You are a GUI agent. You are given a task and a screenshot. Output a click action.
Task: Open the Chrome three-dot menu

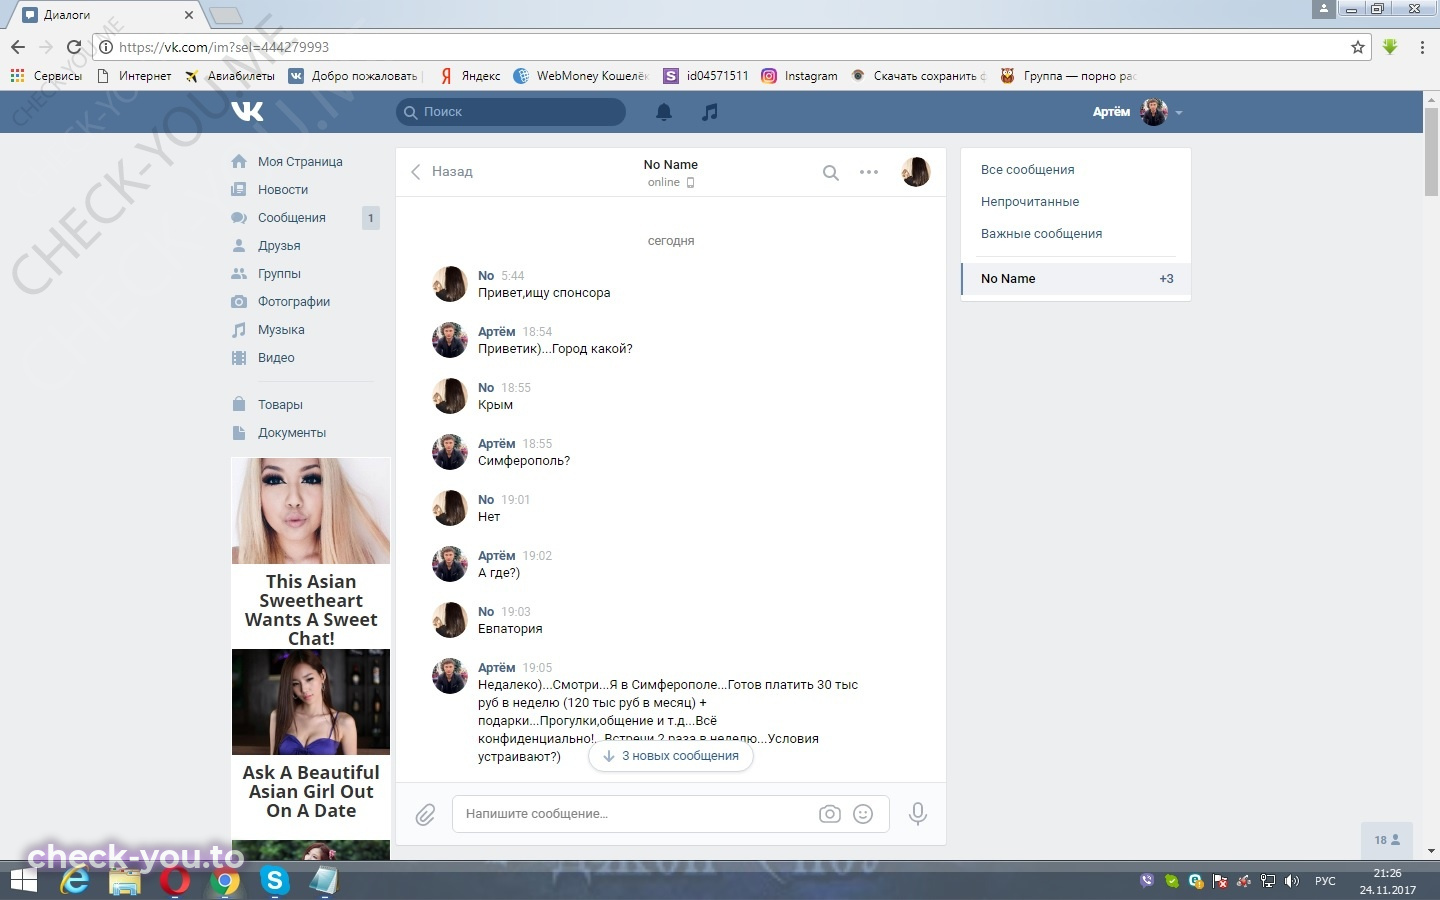1422,47
